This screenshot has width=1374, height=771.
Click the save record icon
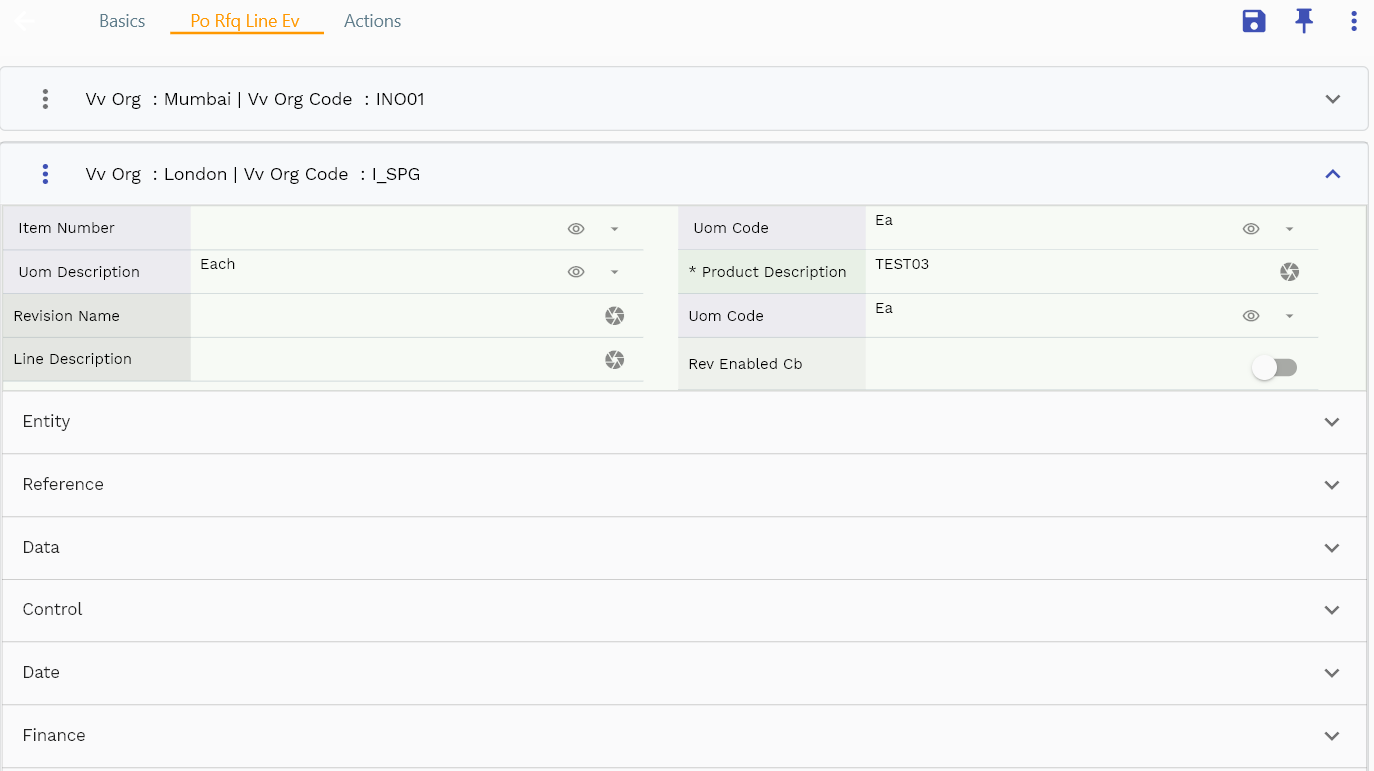1254,20
